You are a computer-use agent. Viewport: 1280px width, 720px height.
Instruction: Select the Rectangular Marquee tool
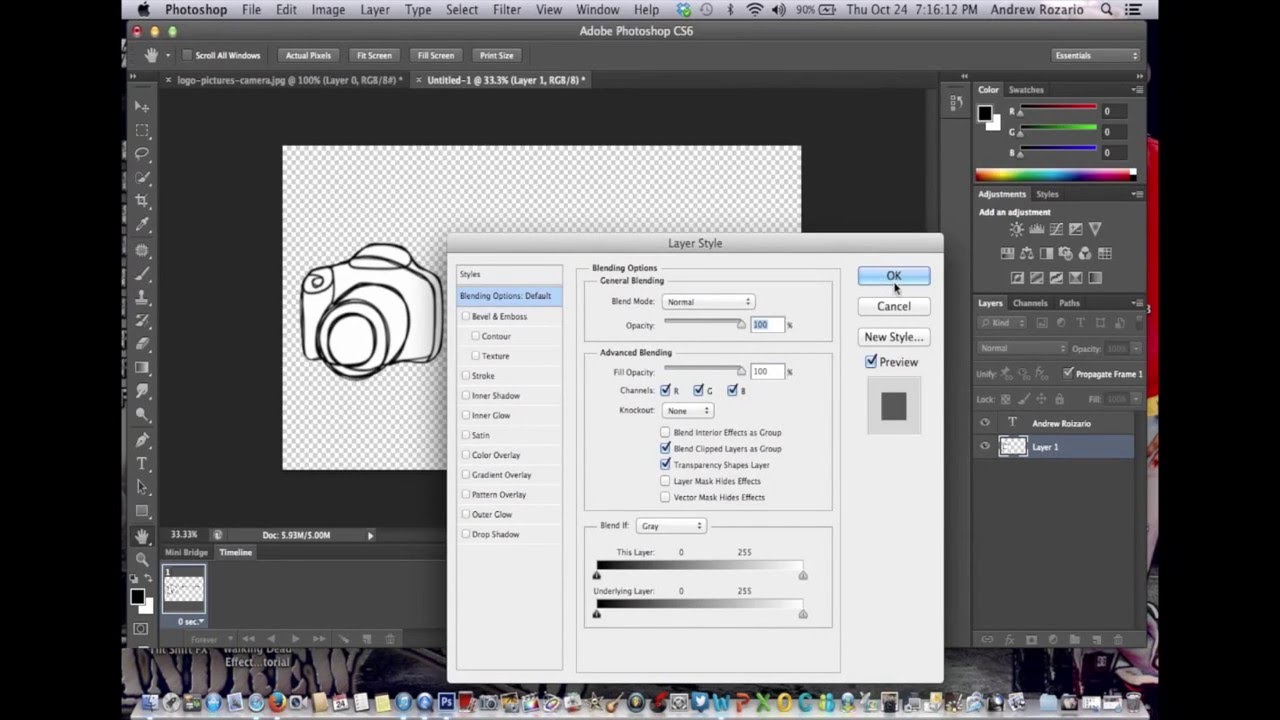tap(142, 130)
